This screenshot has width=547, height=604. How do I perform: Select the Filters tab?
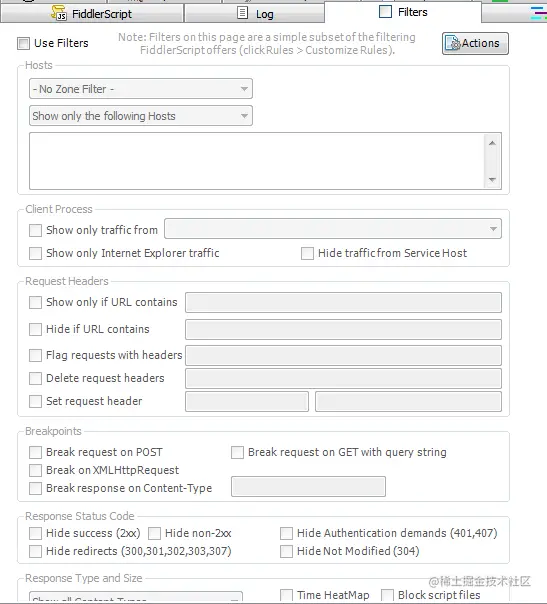[x=403, y=12]
